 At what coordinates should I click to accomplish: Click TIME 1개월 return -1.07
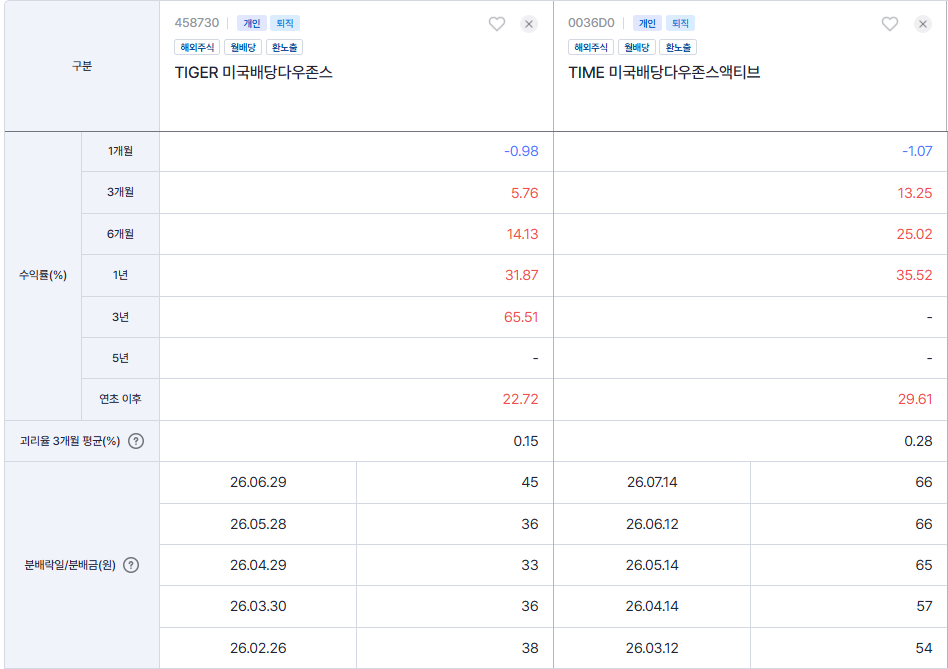tap(917, 151)
